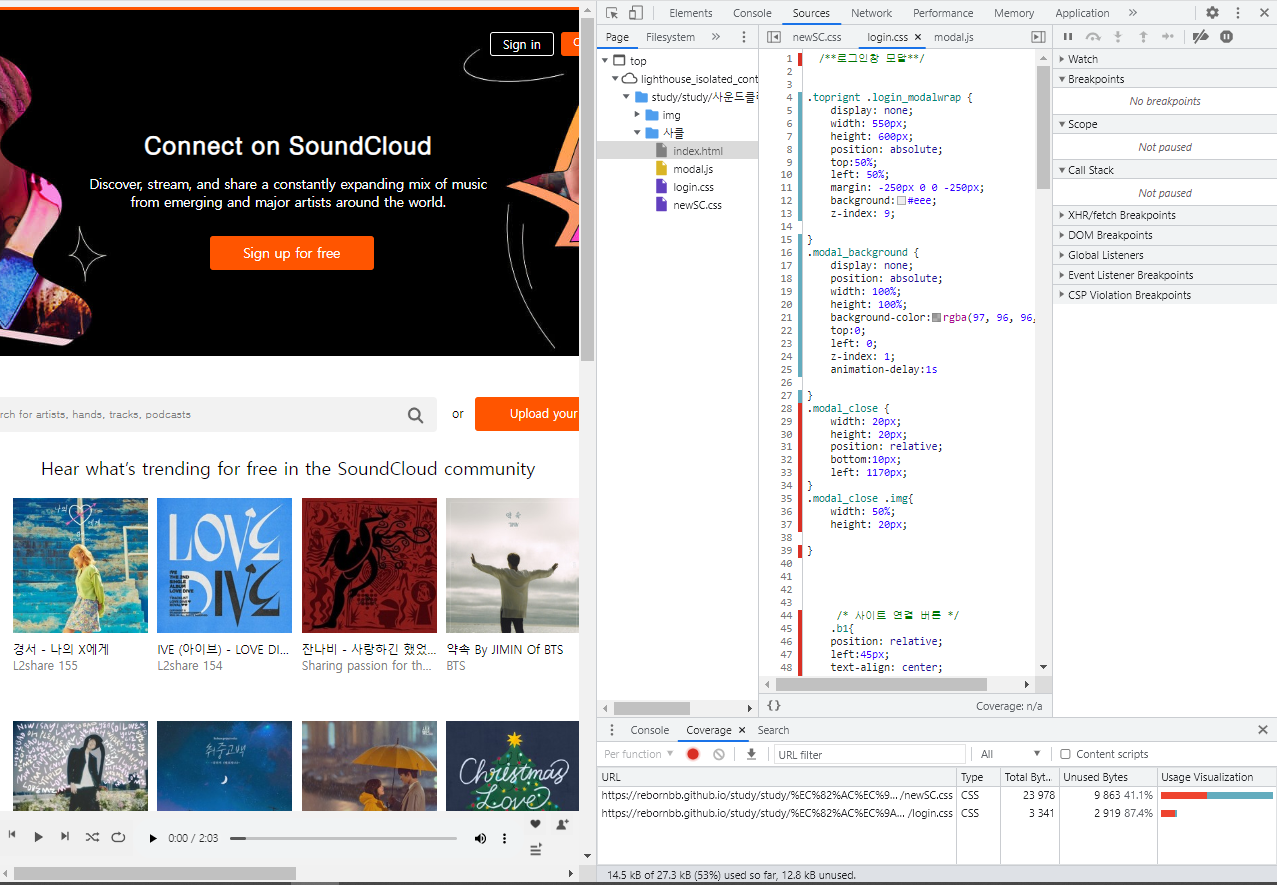Click the audio player progress slider

343,838
